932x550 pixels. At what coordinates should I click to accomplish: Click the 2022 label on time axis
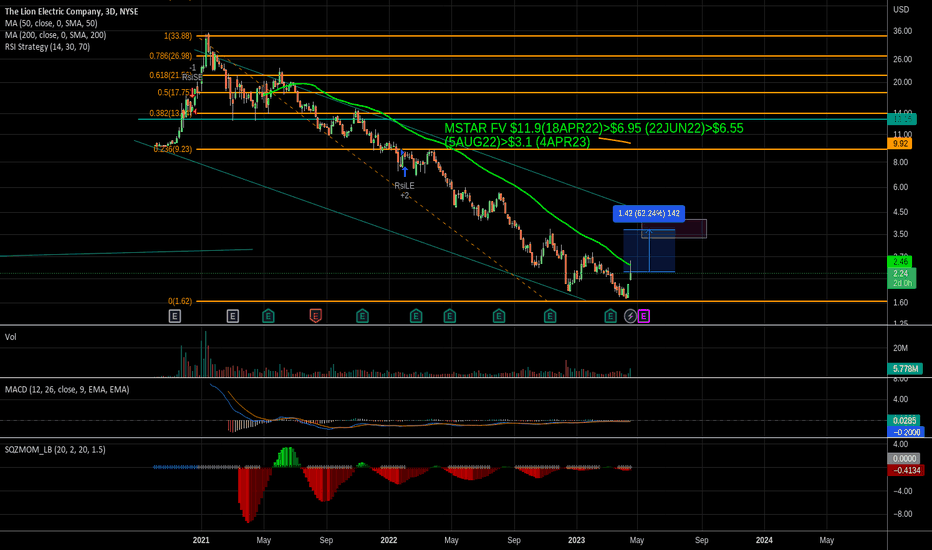tap(389, 540)
